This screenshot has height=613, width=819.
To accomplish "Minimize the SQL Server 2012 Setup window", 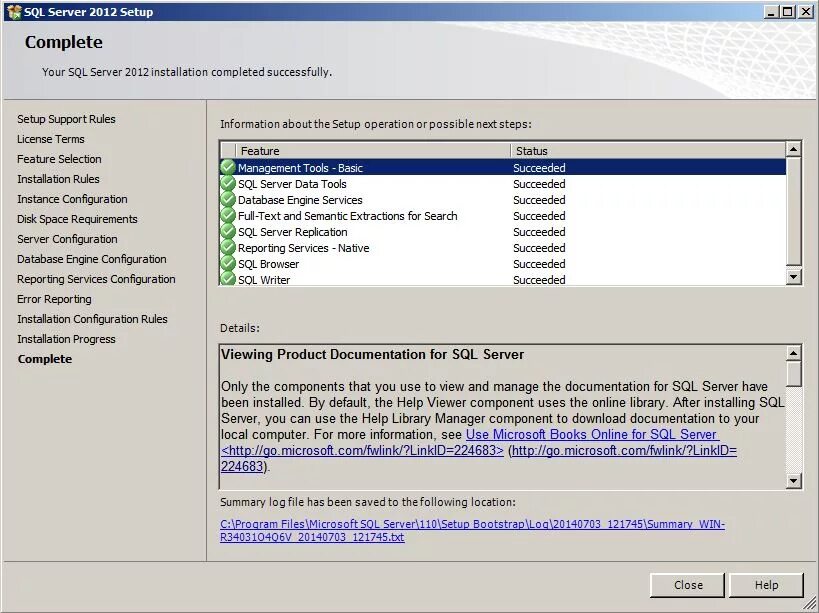I will coord(770,11).
